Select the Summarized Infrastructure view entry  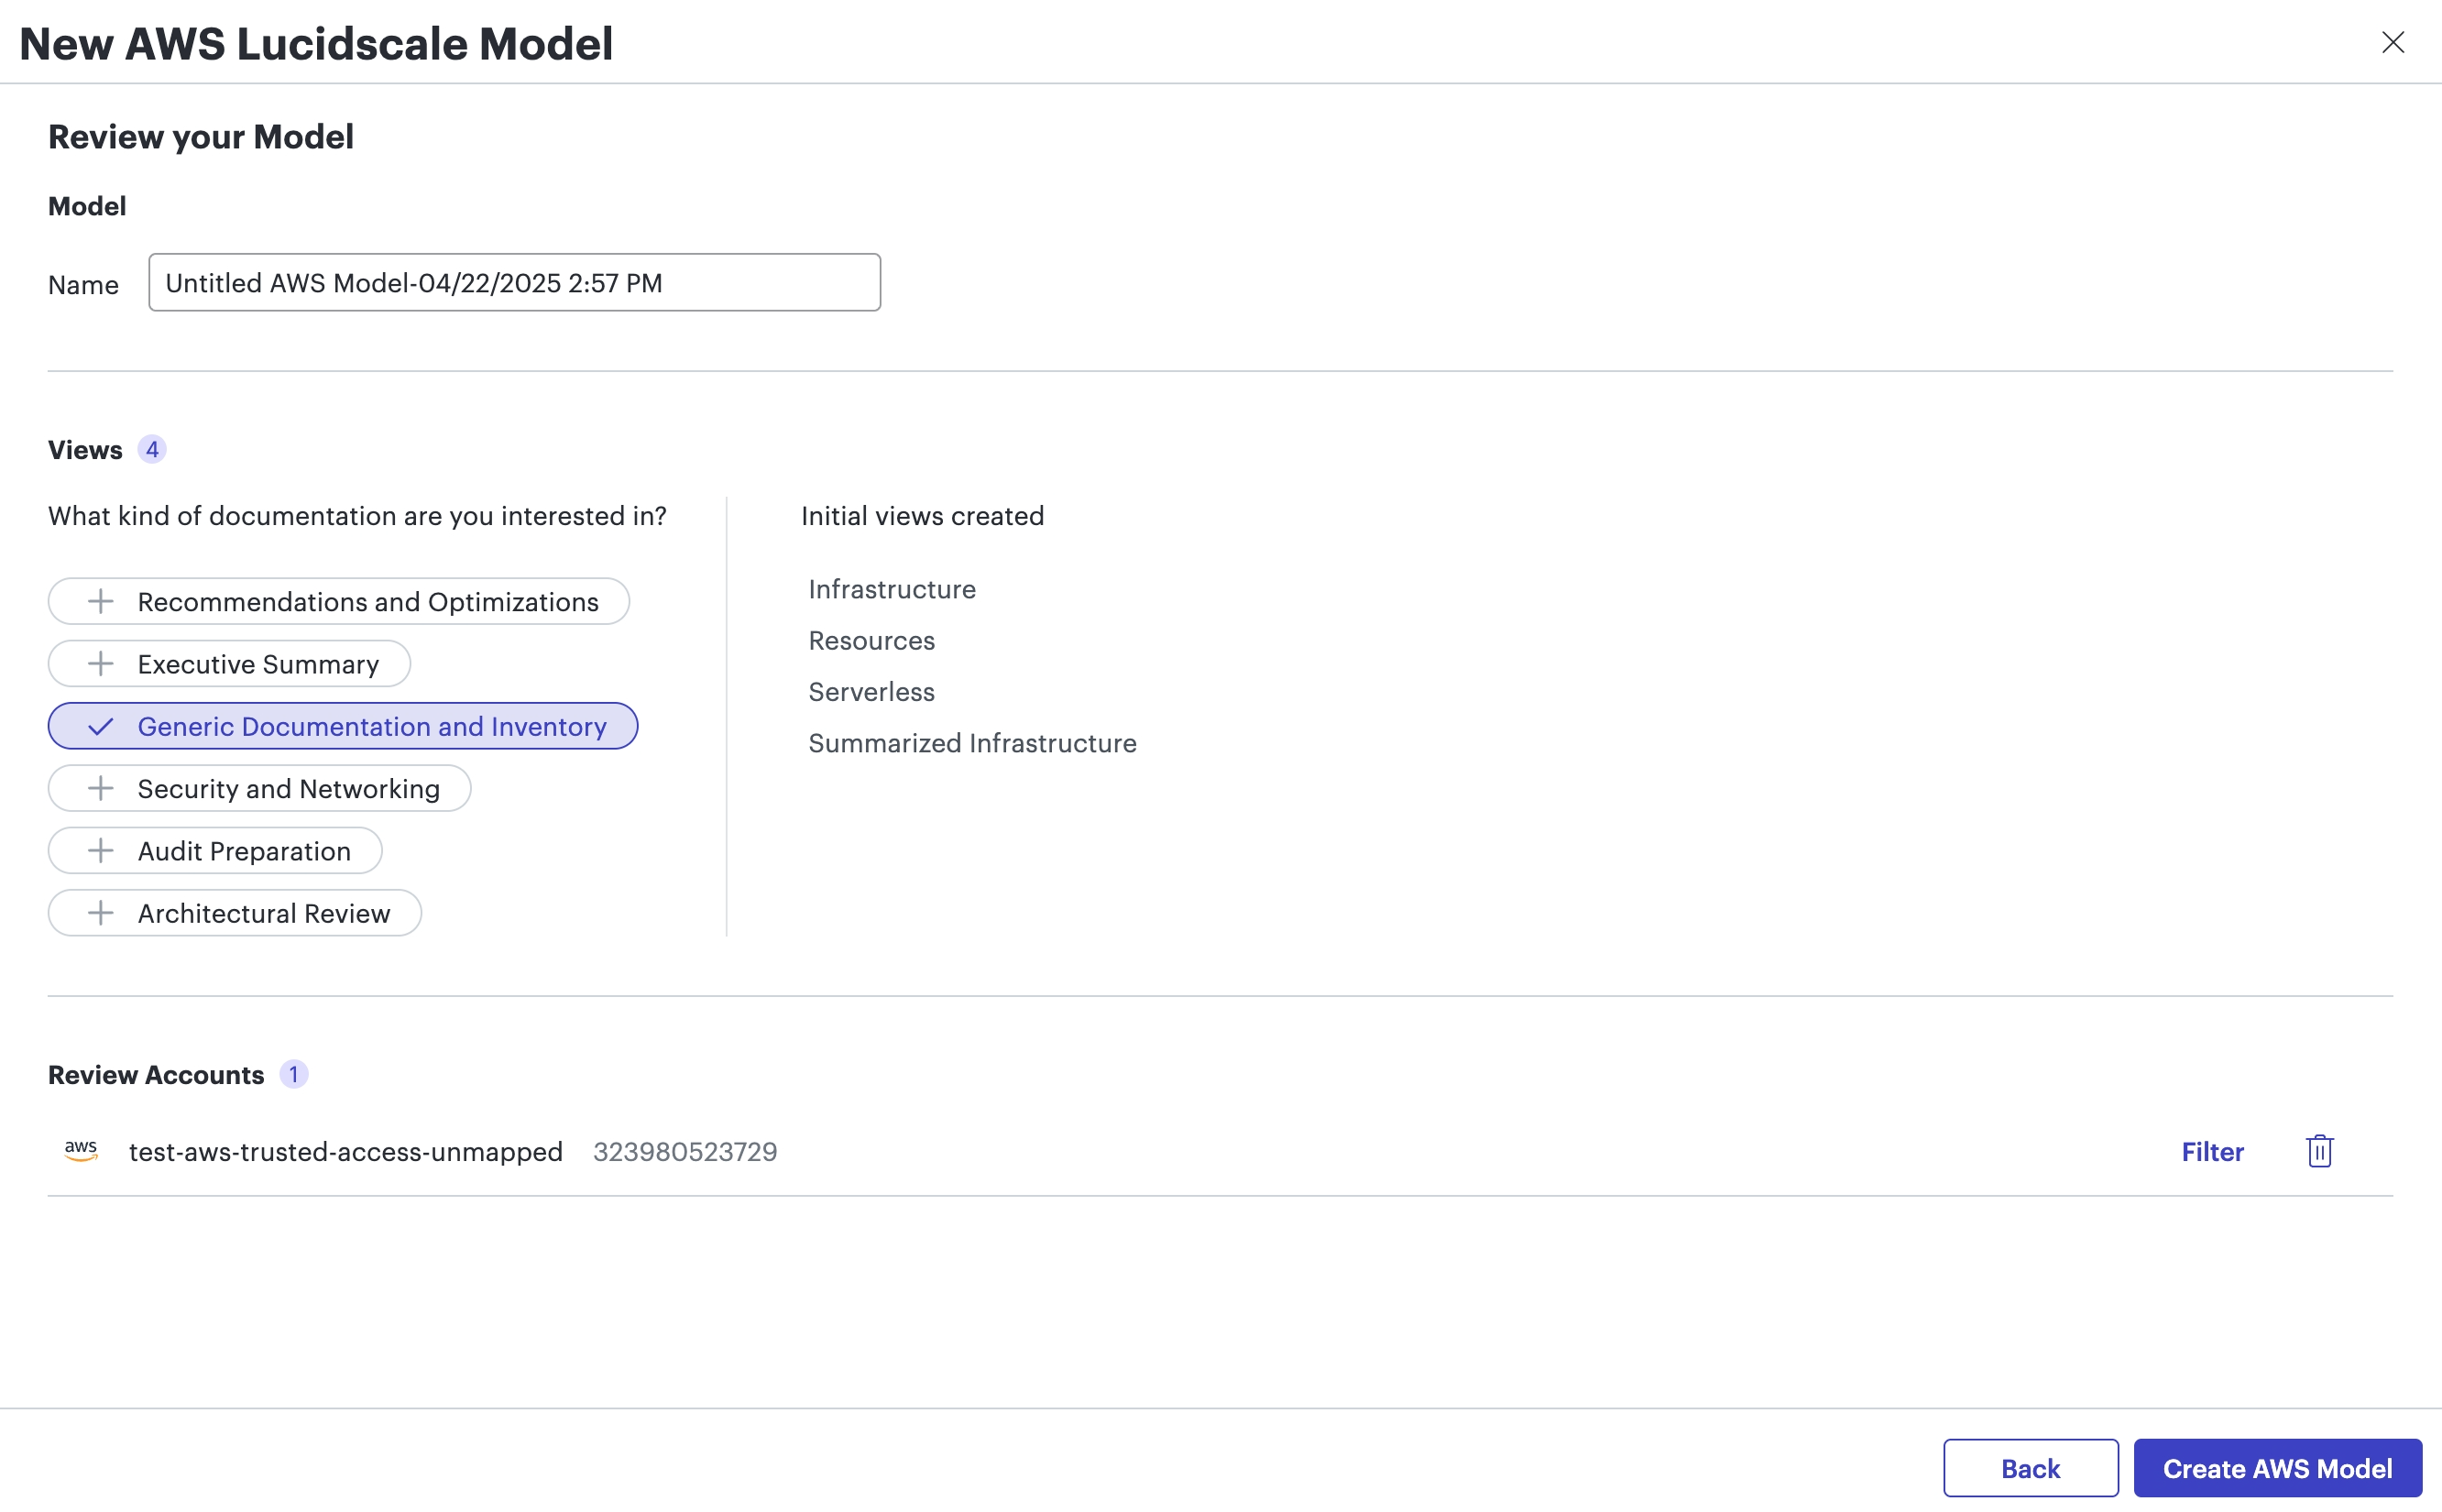(971, 742)
